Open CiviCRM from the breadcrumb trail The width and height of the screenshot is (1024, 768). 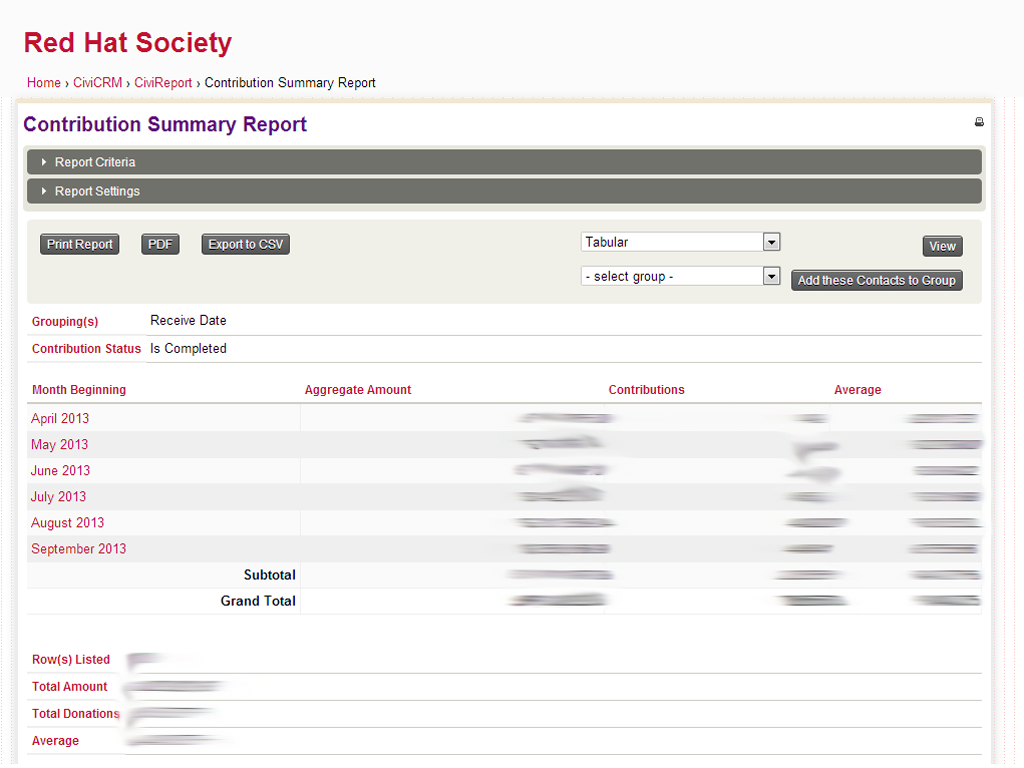click(97, 83)
